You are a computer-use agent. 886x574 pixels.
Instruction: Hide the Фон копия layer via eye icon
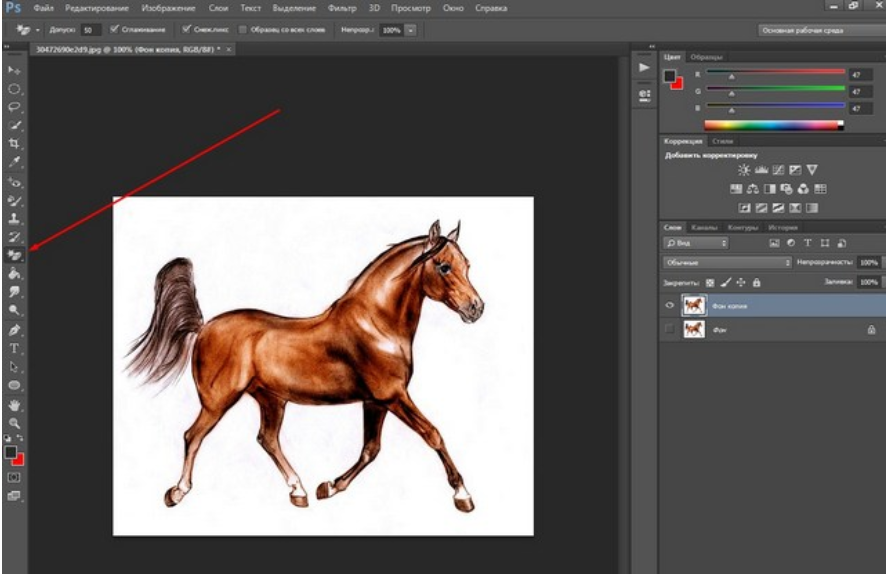coord(670,304)
